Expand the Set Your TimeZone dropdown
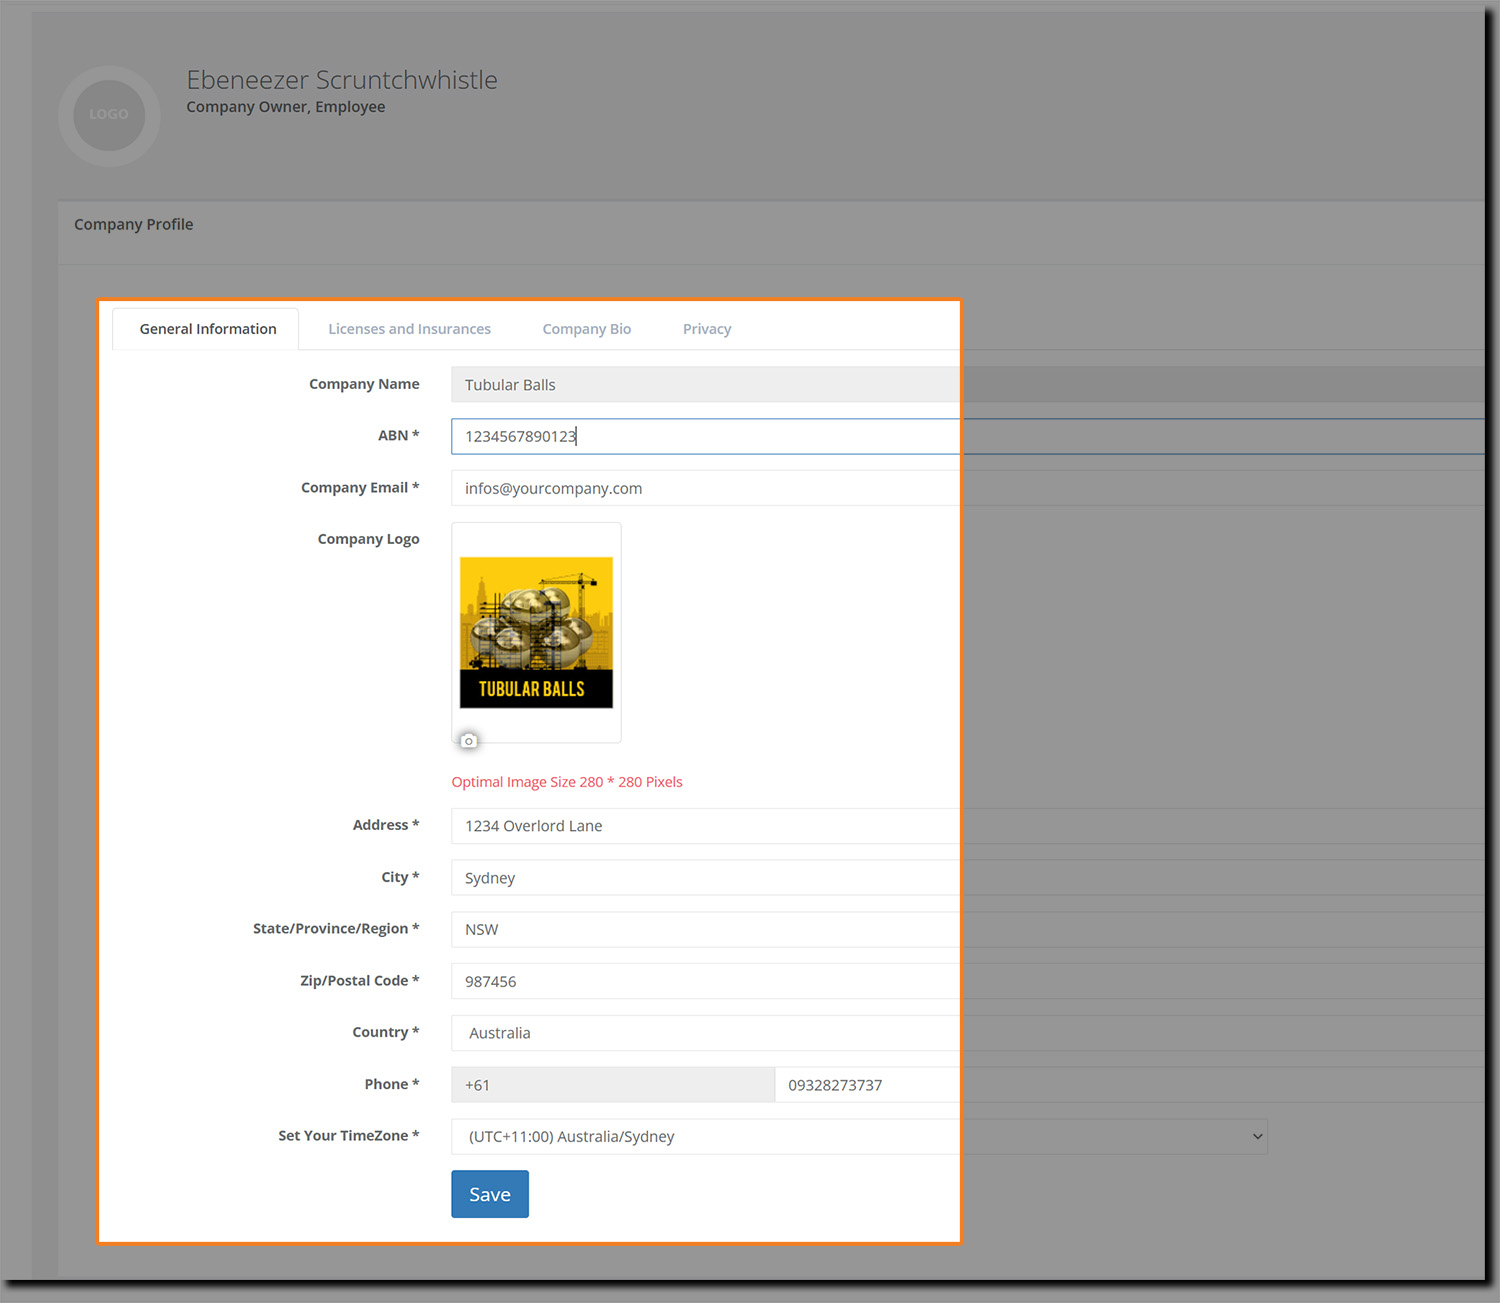The width and height of the screenshot is (1500, 1303). coord(859,1136)
